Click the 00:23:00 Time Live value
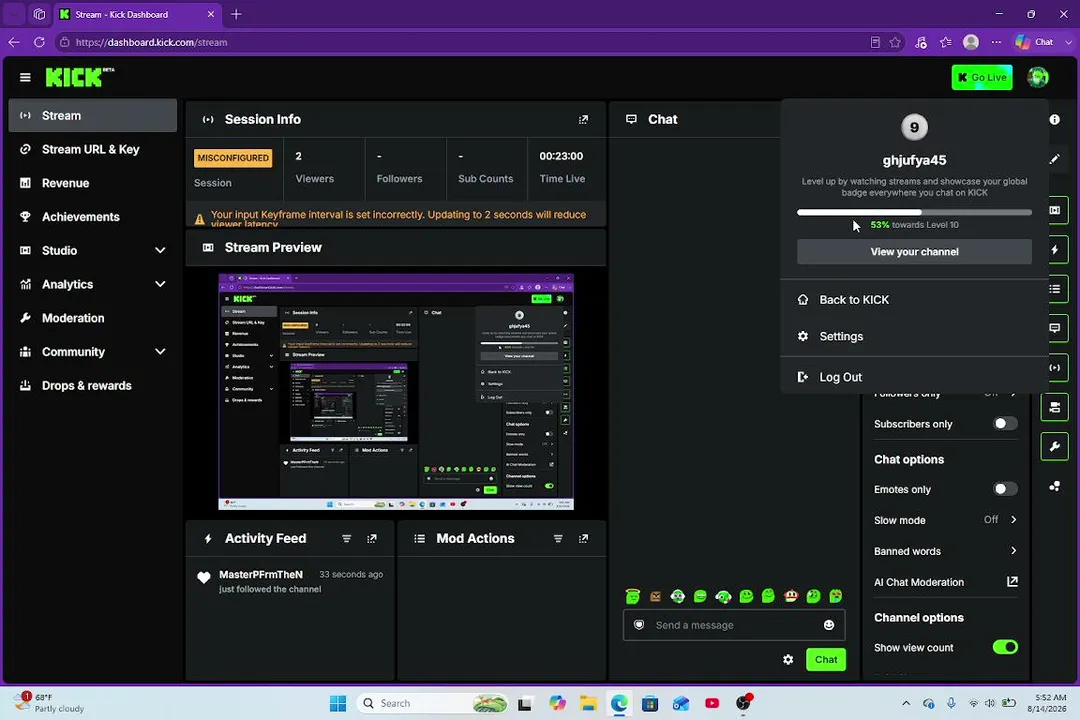 (x=561, y=156)
